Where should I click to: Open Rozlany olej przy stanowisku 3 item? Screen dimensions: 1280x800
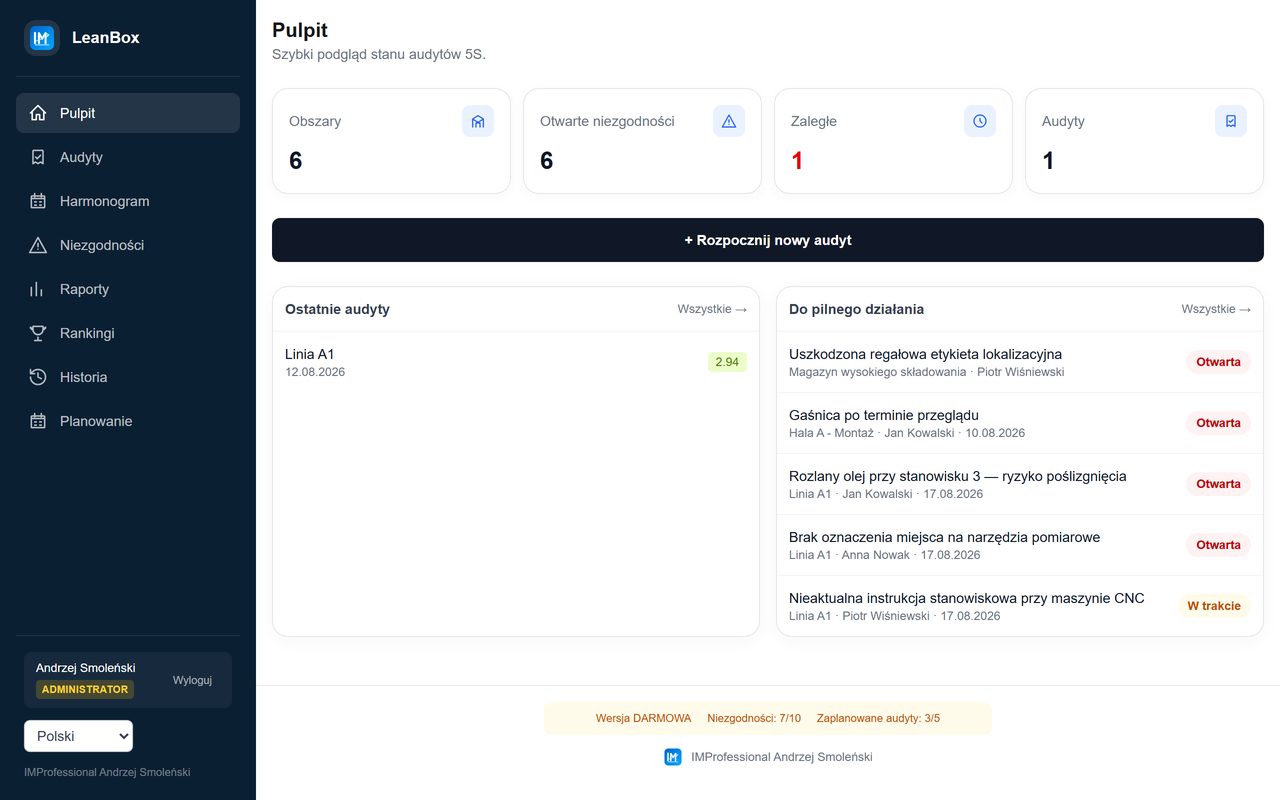(x=1020, y=484)
